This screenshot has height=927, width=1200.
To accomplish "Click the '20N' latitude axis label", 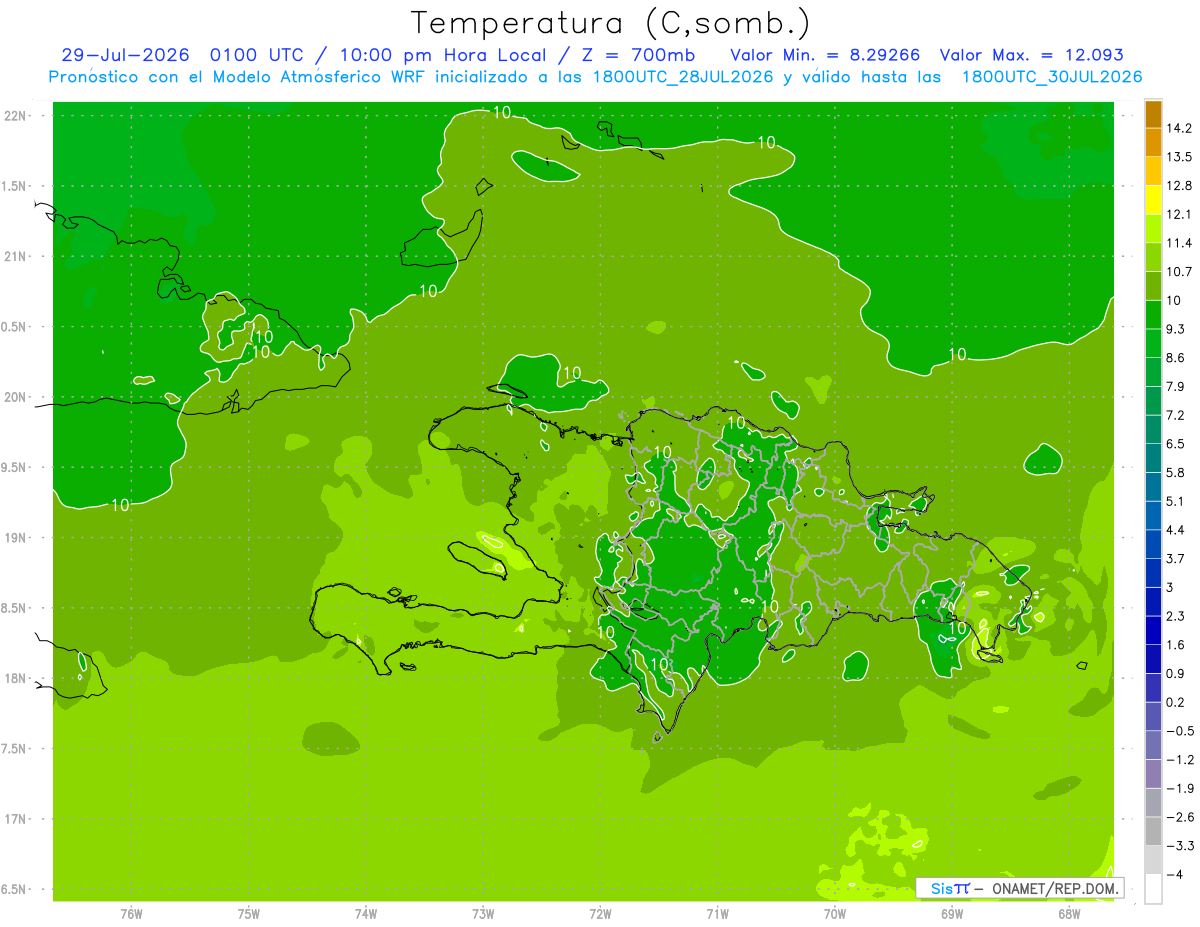I will 16,397.
